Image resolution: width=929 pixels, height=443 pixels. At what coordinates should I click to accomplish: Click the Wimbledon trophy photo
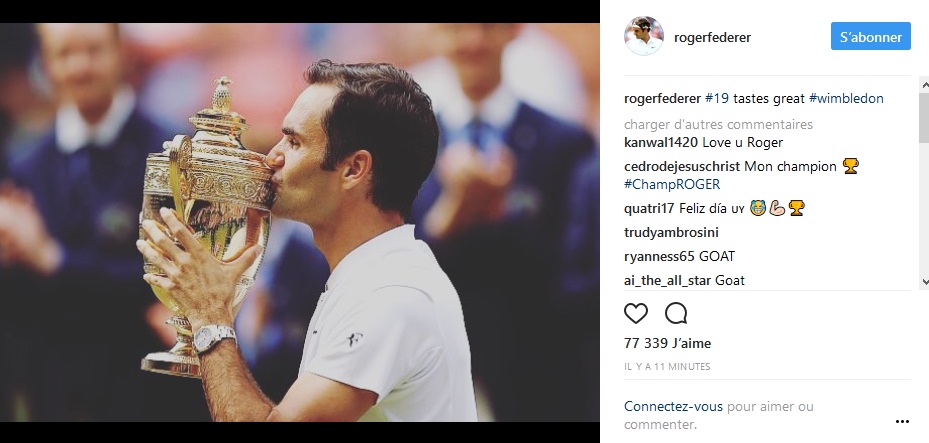pyautogui.click(x=299, y=222)
